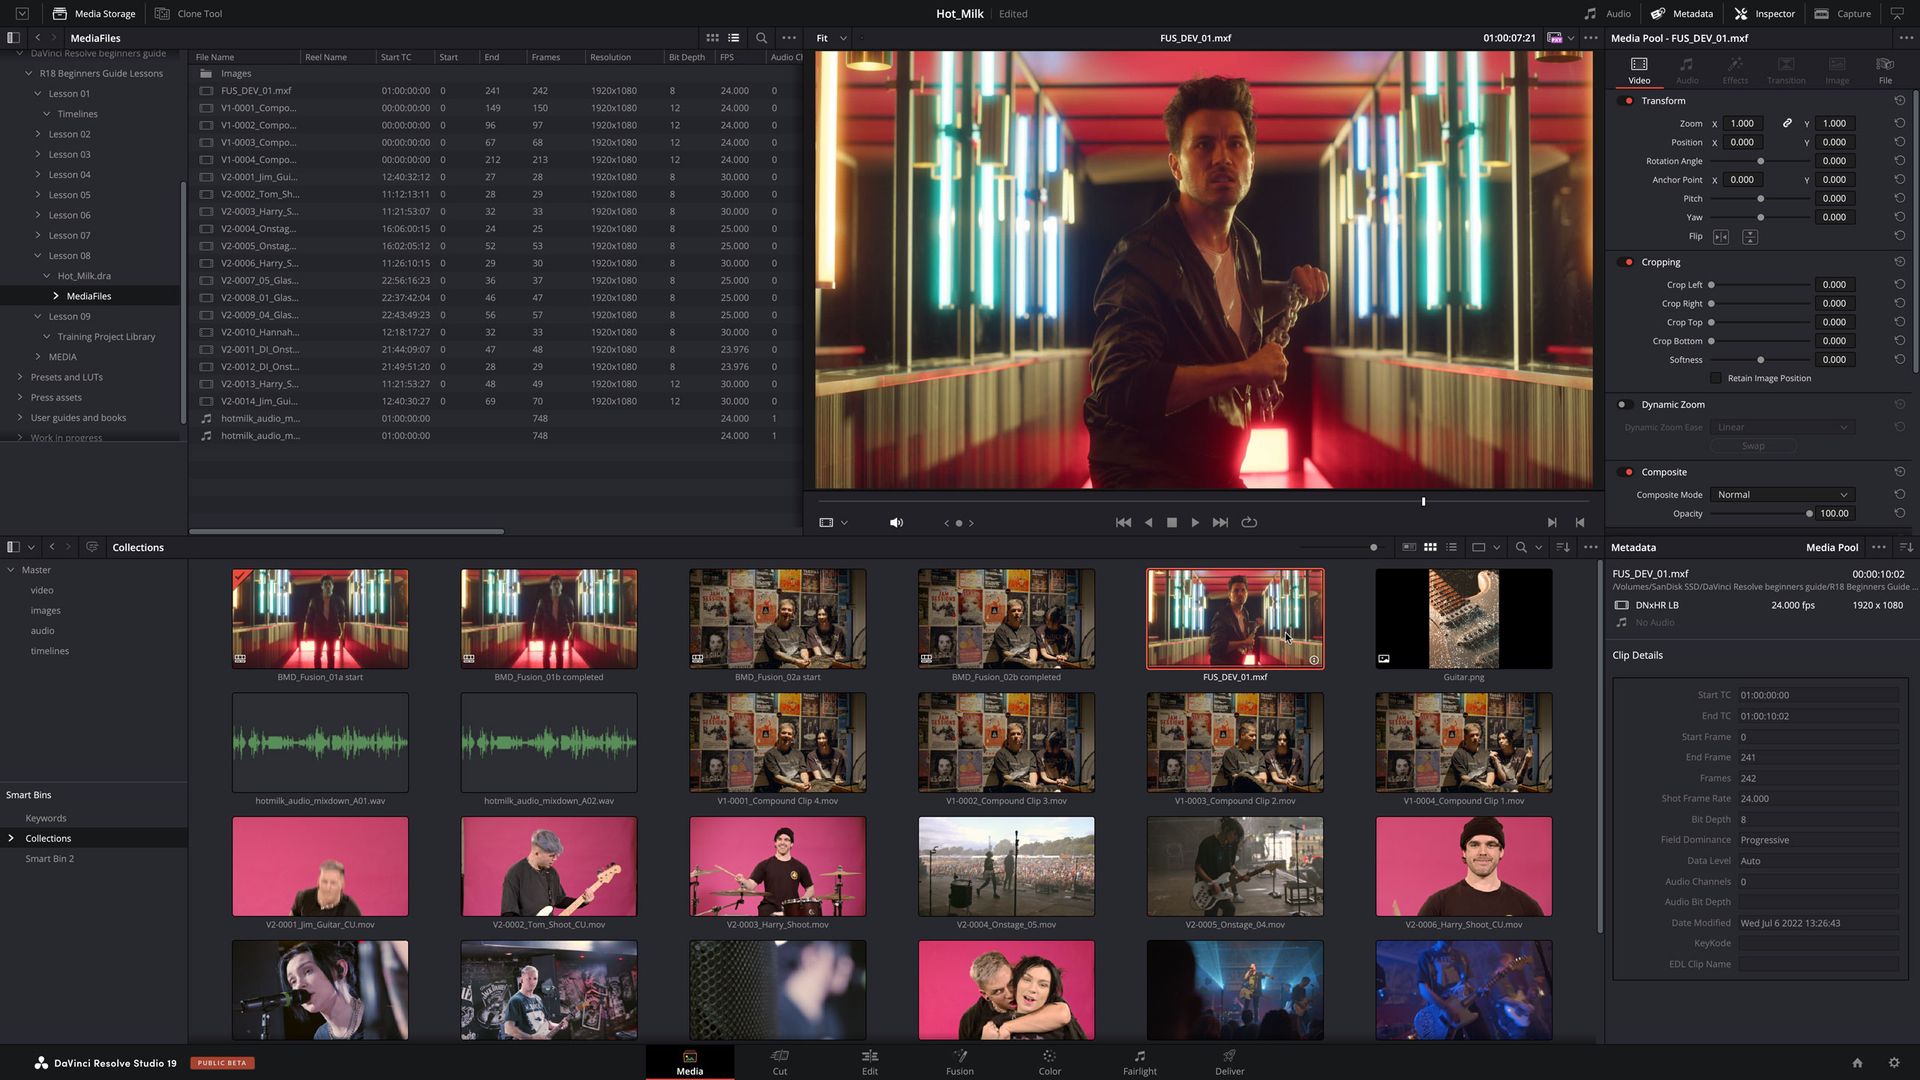Image resolution: width=1920 pixels, height=1080 pixels.
Task: Check Retain Image Position
Action: click(1716, 377)
